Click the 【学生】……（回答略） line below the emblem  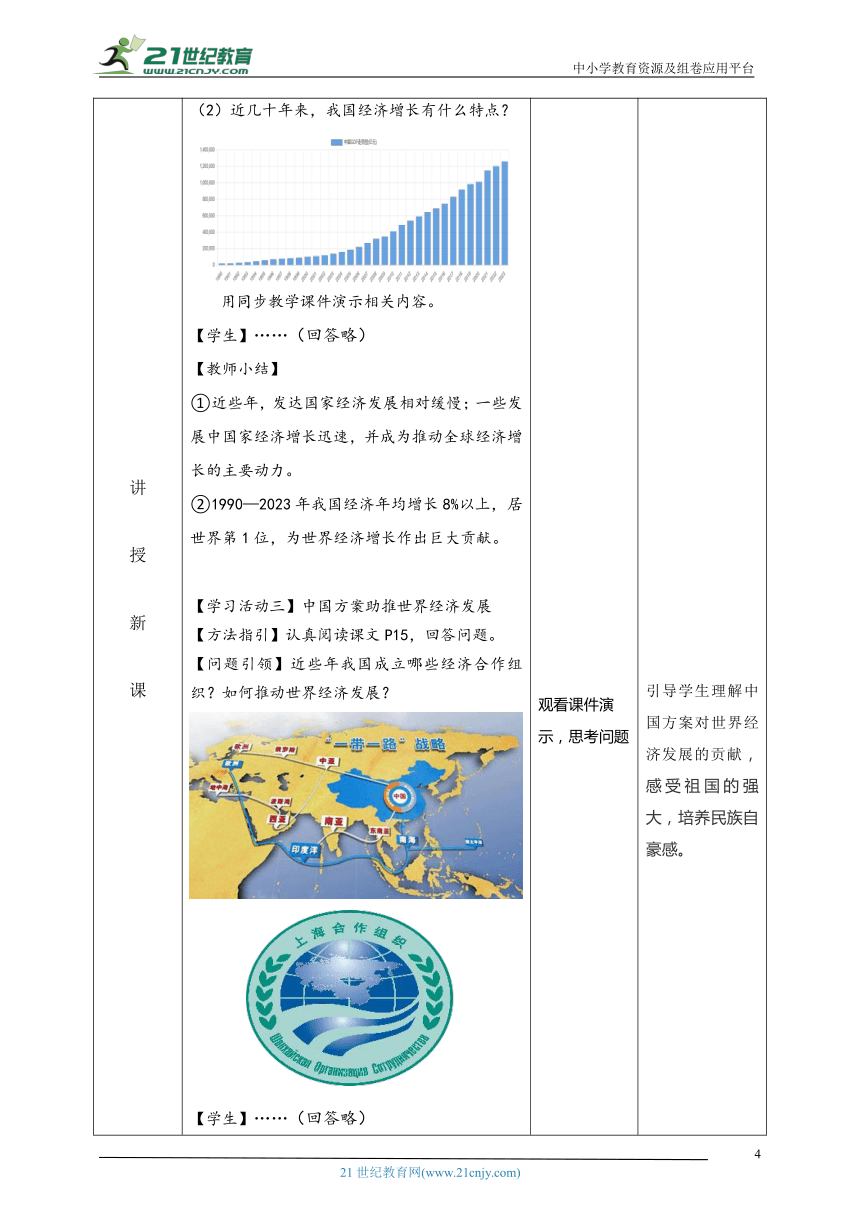click(279, 1117)
